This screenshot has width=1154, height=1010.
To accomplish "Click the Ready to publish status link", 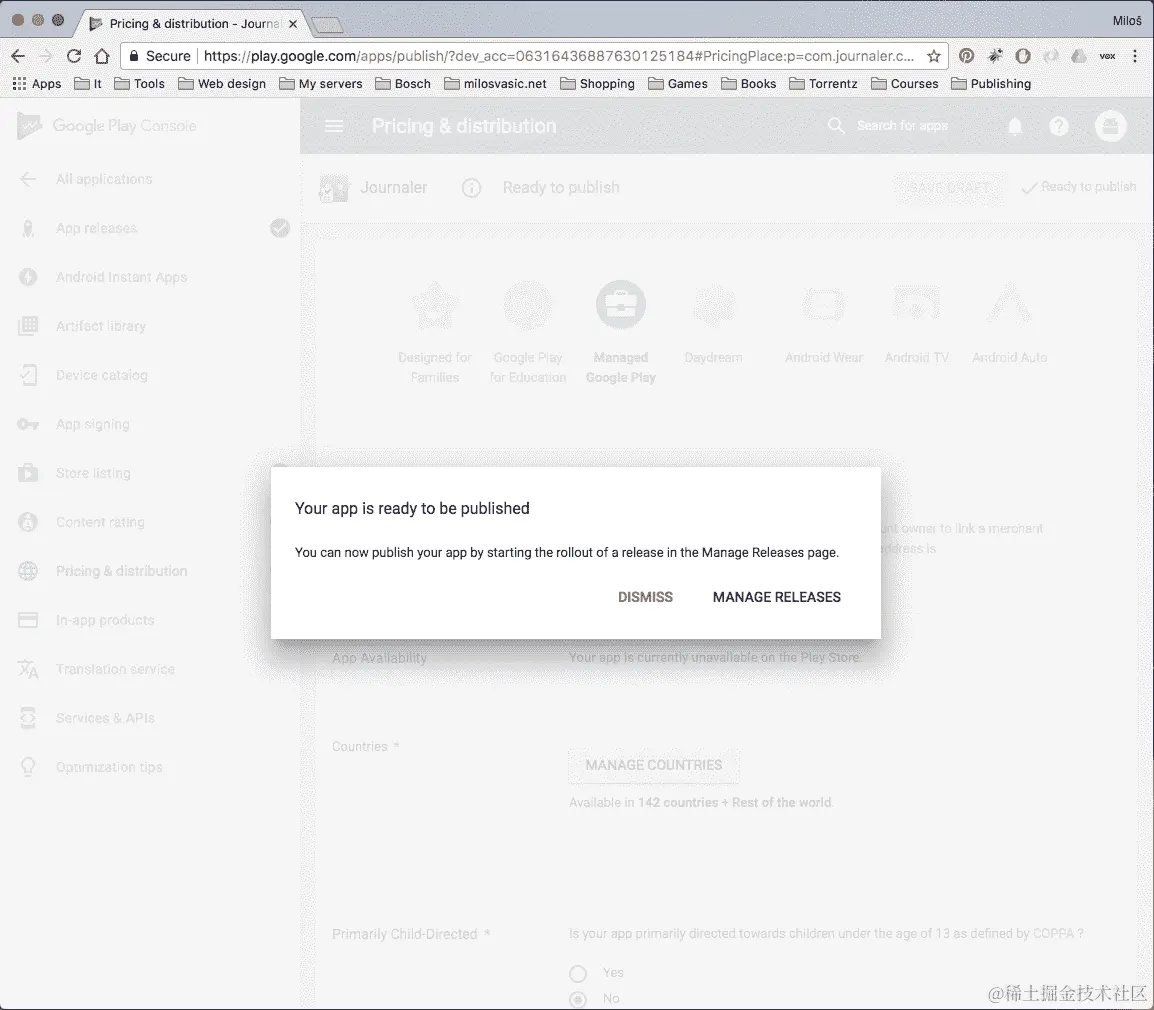I will point(1079,187).
